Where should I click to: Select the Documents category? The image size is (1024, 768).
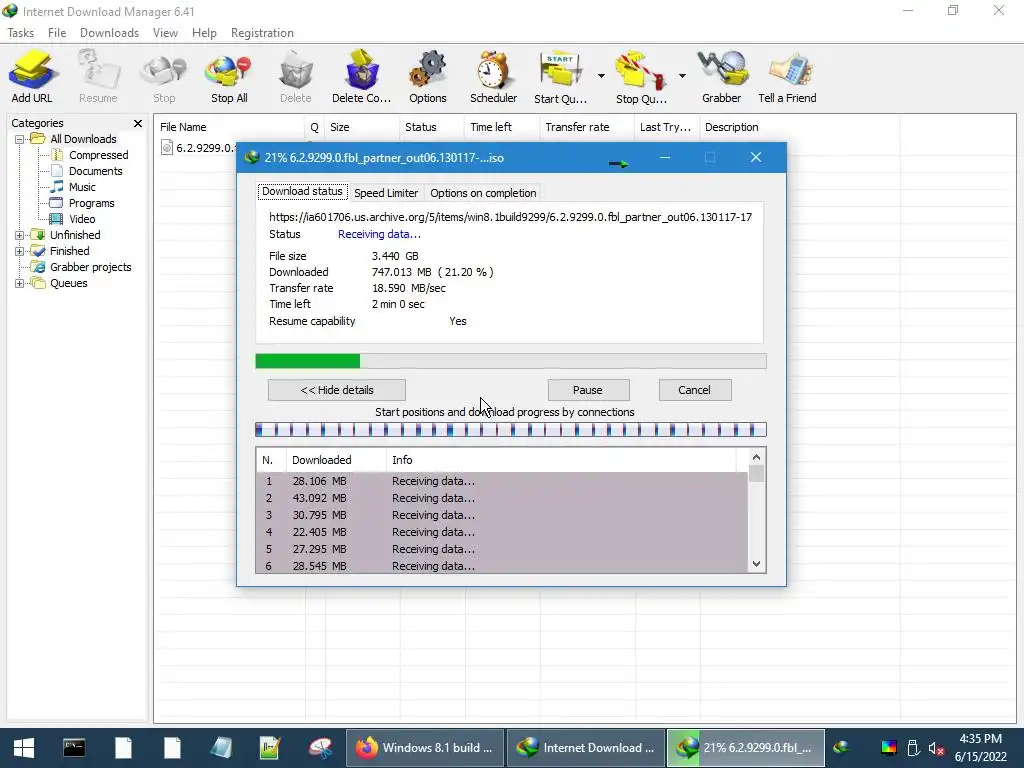point(95,171)
